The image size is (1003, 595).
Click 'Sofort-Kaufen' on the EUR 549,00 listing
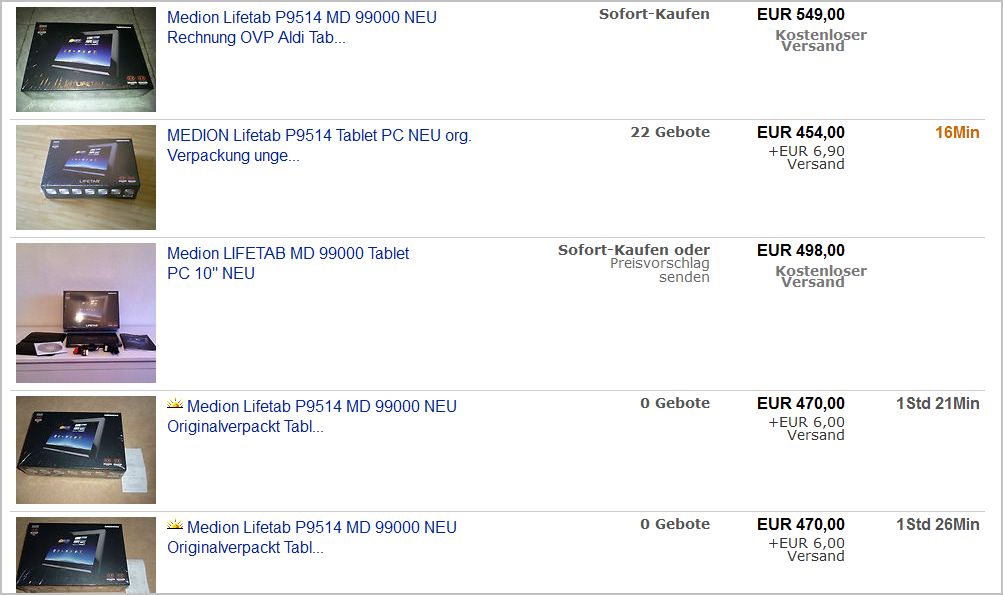coord(654,14)
